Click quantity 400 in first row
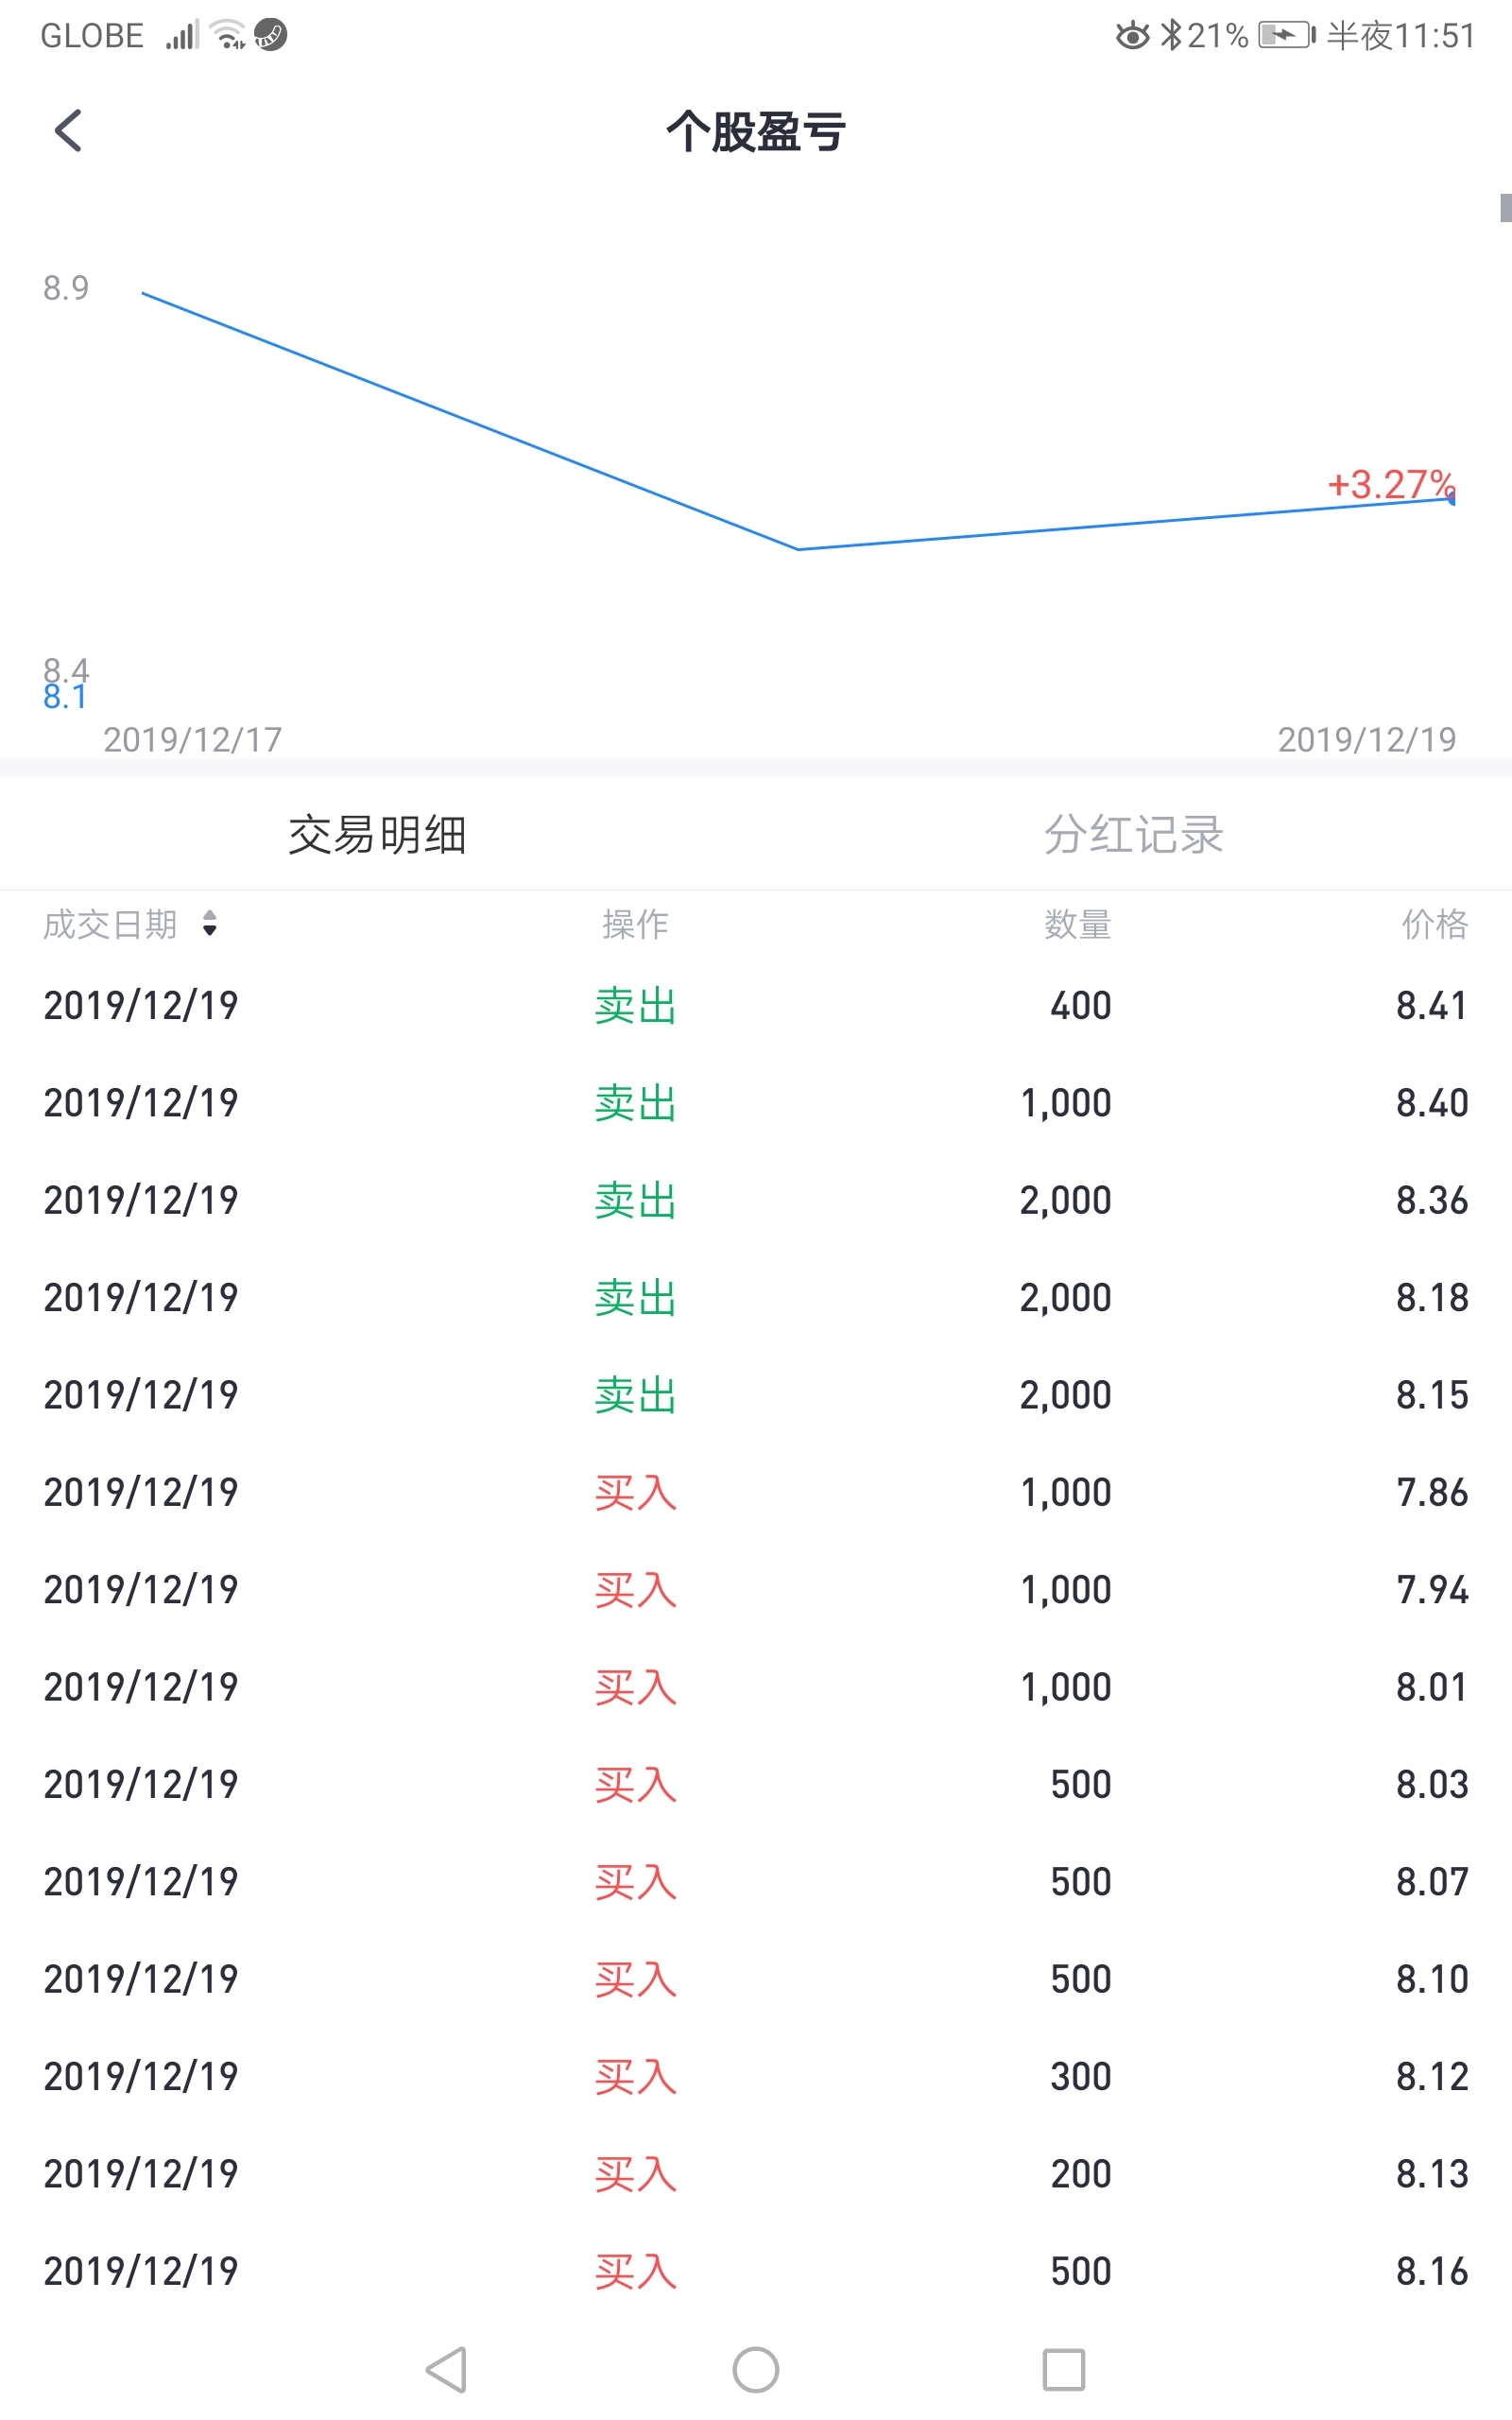1512x2420 pixels. pos(1080,1005)
